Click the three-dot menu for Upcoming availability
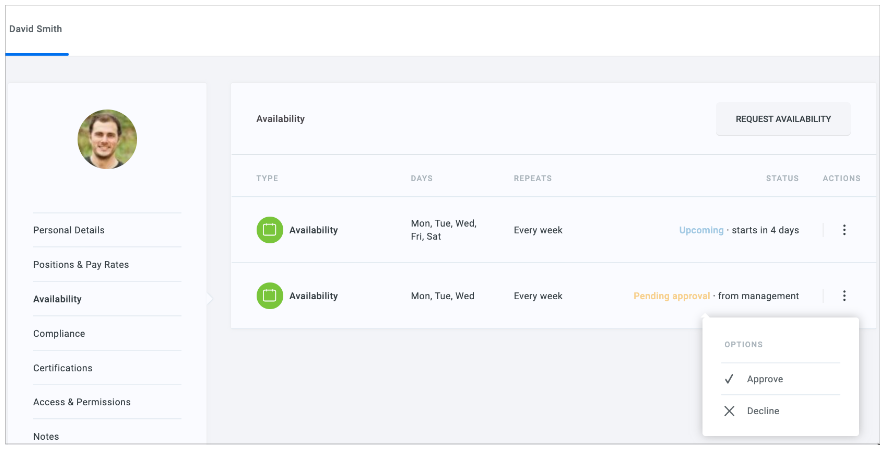 (x=844, y=230)
